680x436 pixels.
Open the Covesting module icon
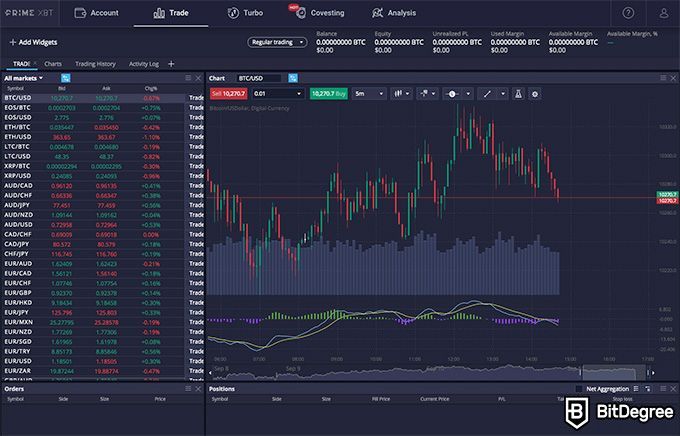pyautogui.click(x=301, y=13)
